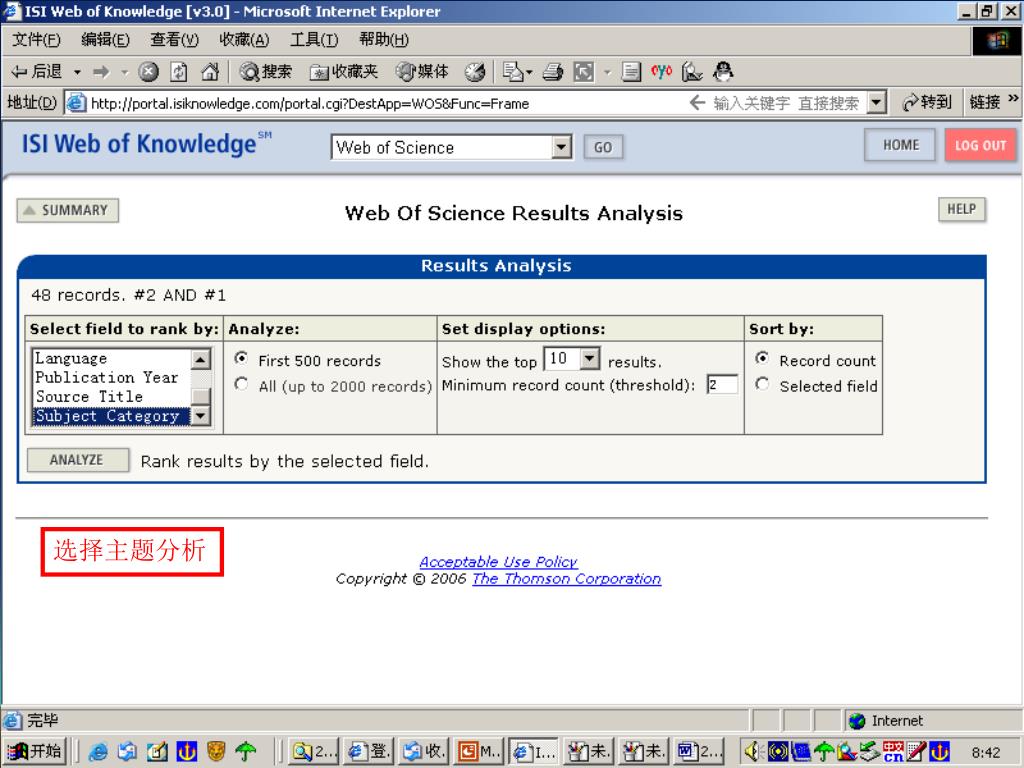Select 'Subject Category' in the field list

click(x=112, y=415)
